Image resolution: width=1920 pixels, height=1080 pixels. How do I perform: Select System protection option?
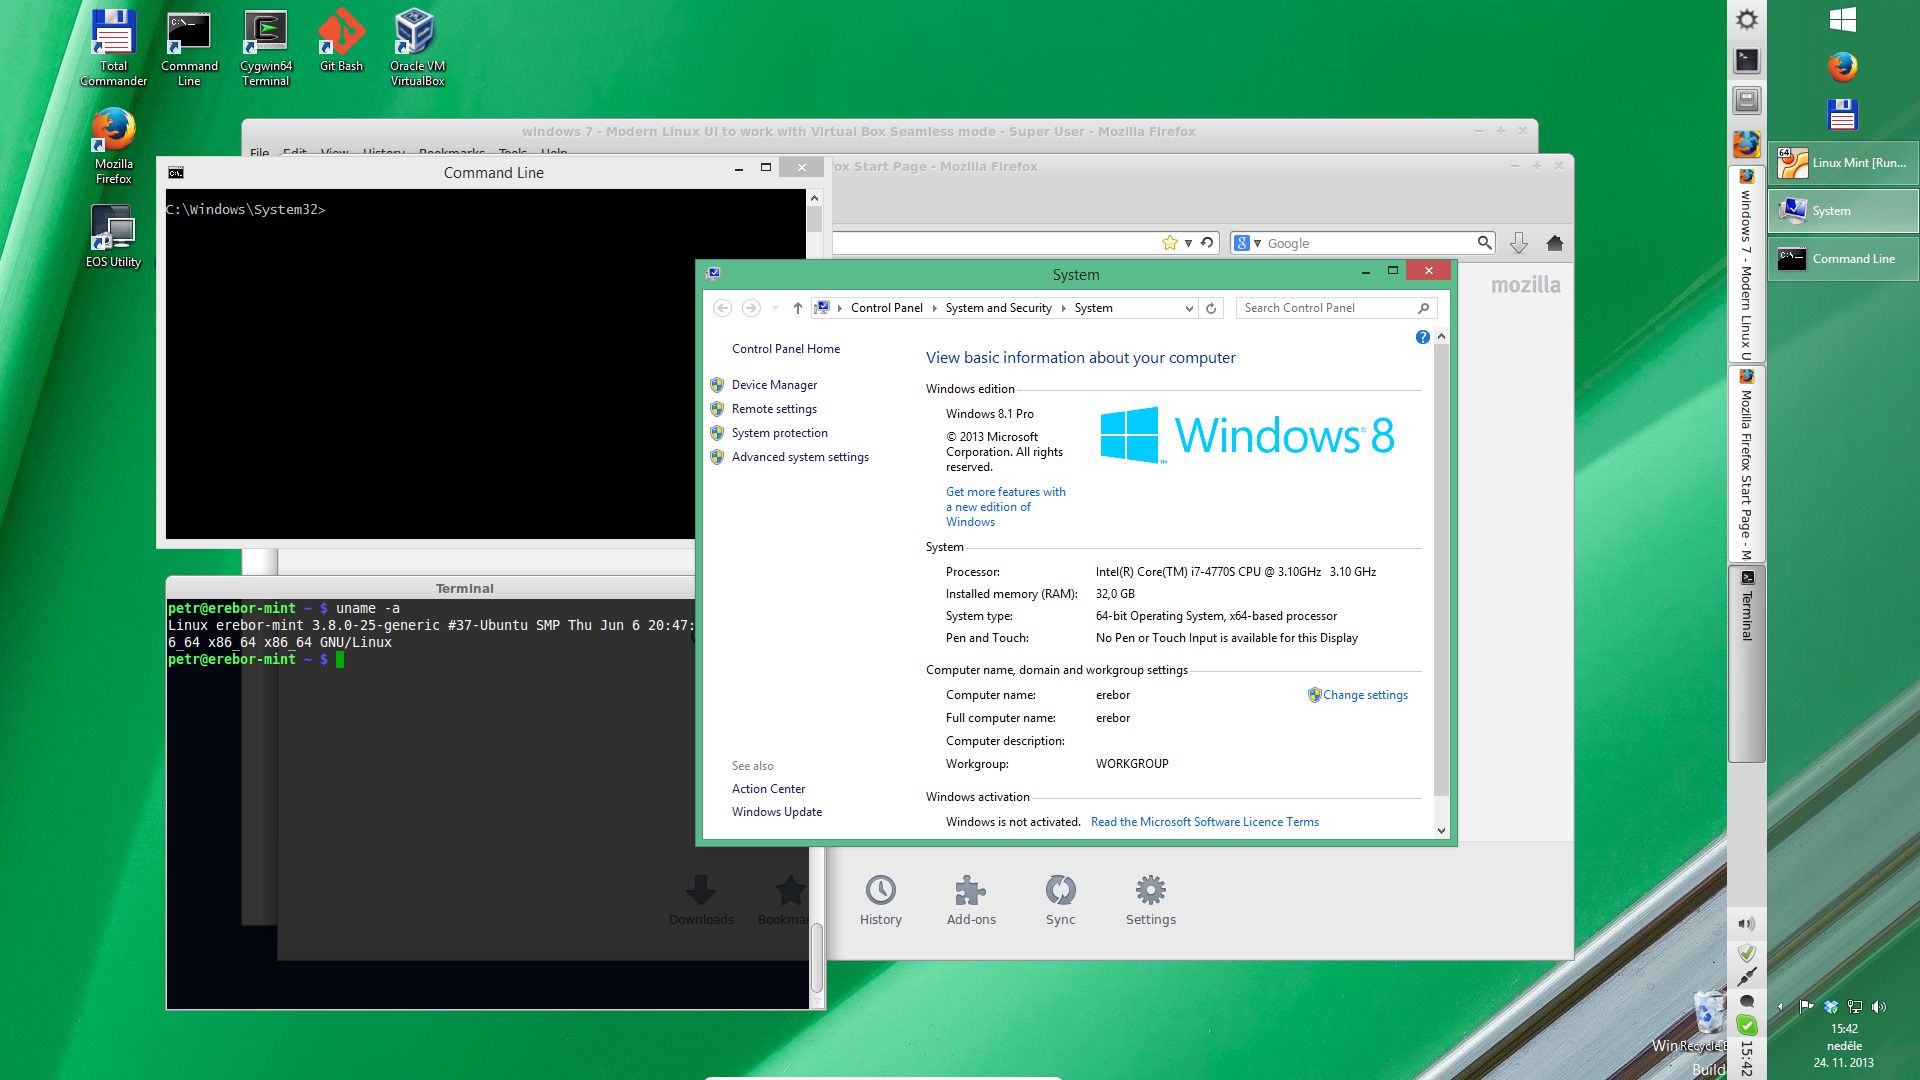pyautogui.click(x=781, y=433)
